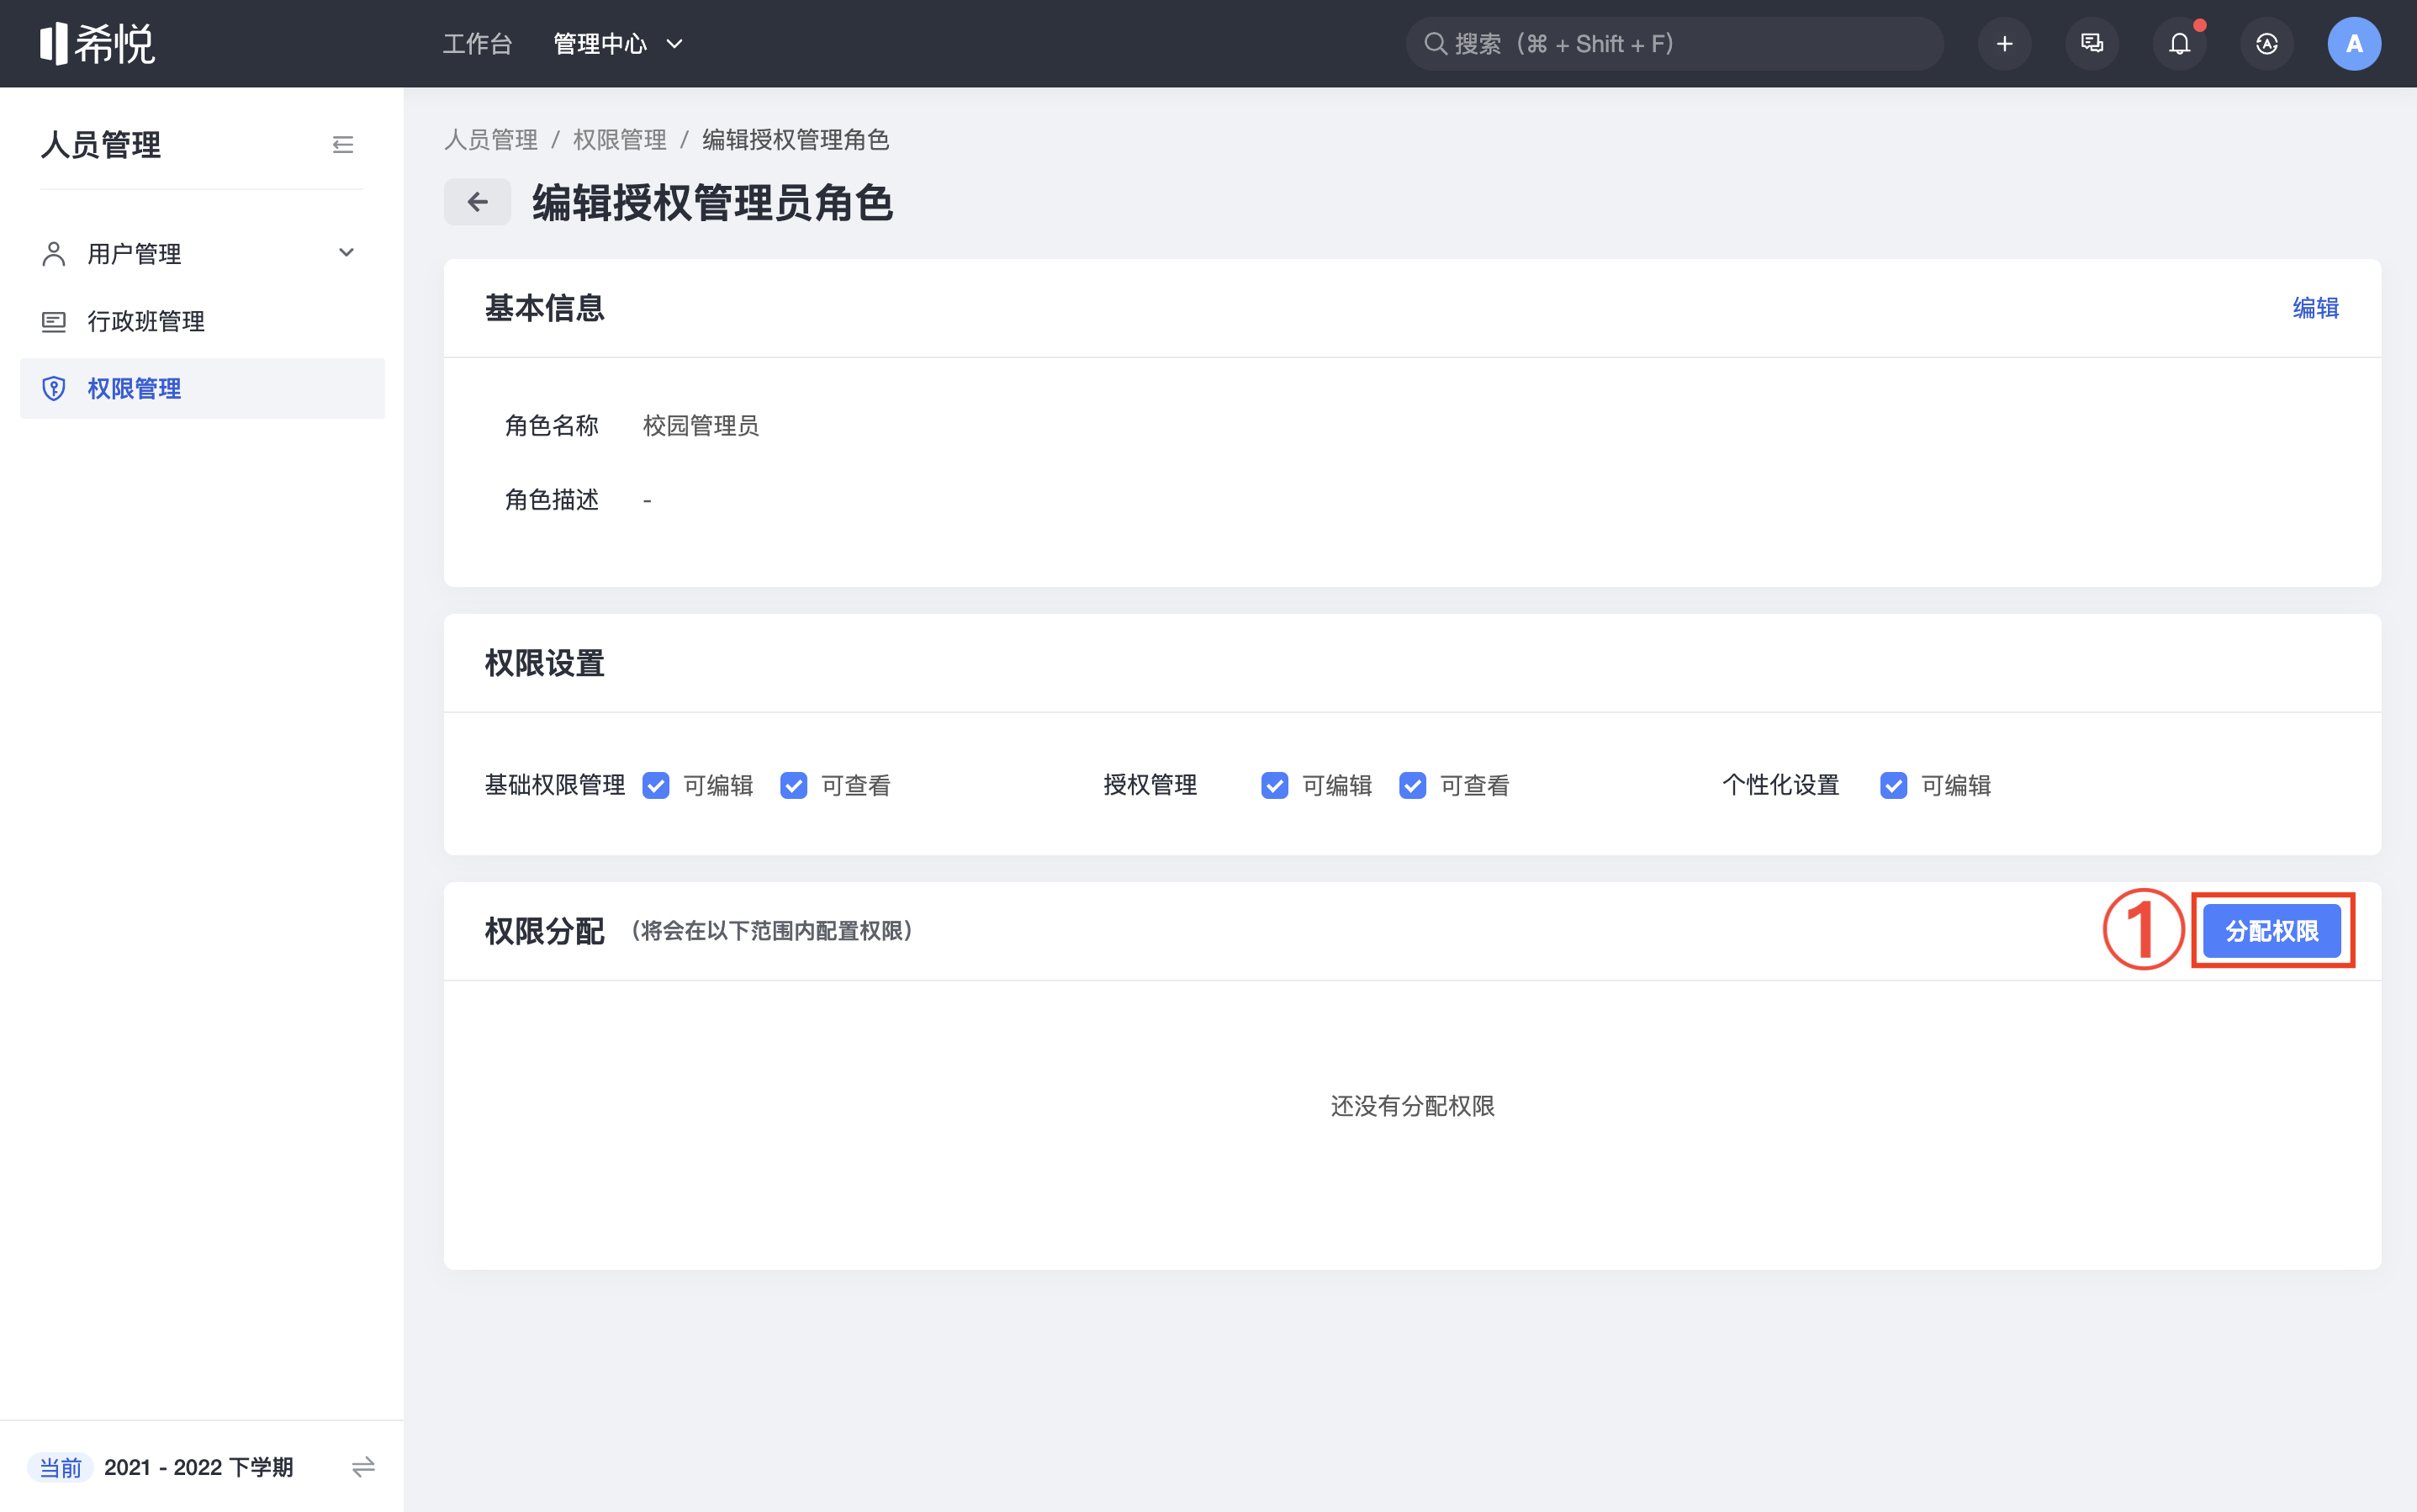The width and height of the screenshot is (2417, 1512).
Task: Open the 行政班管理 sidebar item
Action: (x=202, y=321)
